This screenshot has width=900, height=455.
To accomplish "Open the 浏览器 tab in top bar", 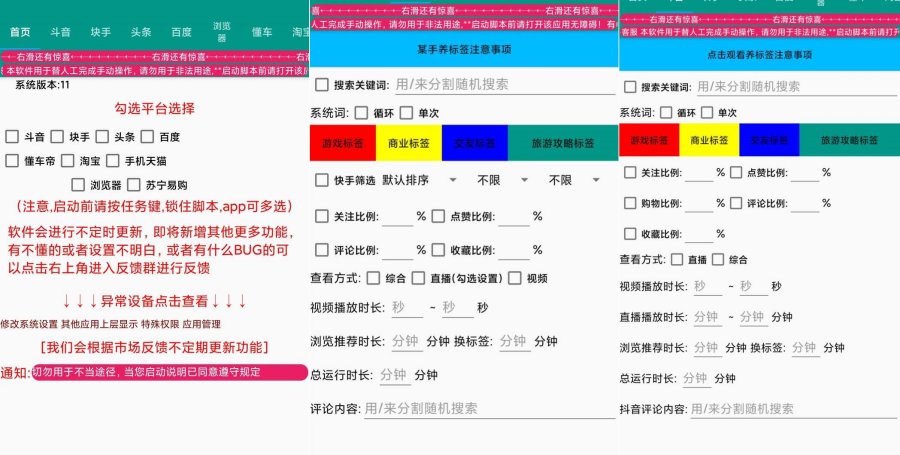I will point(222,32).
